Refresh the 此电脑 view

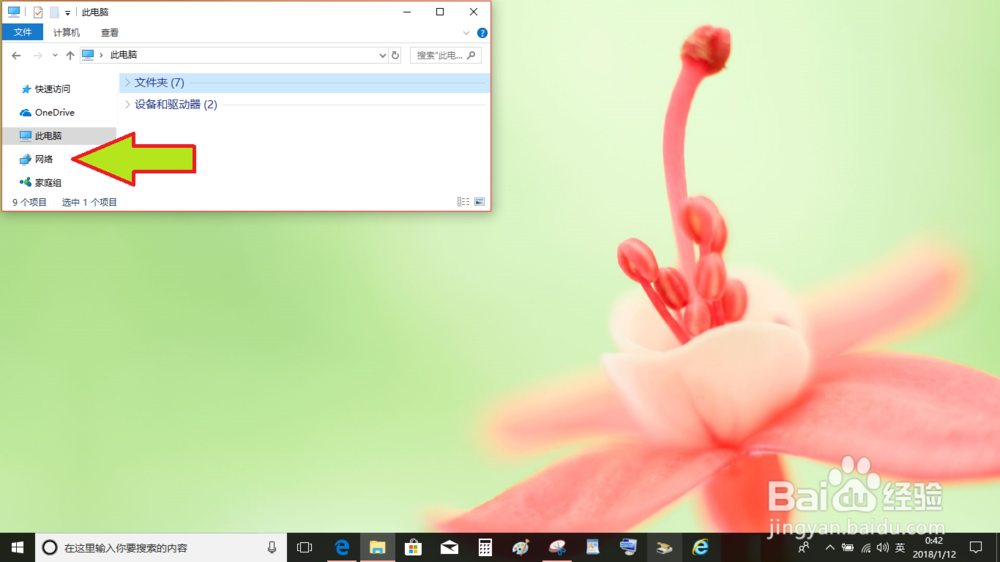[395, 55]
